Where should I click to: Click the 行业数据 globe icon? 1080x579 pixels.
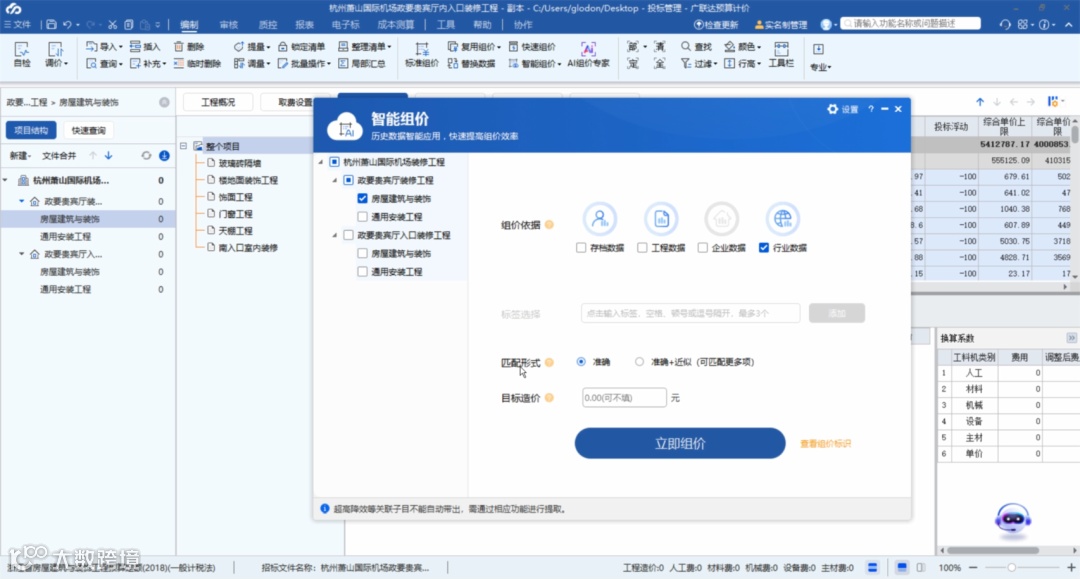coord(782,219)
